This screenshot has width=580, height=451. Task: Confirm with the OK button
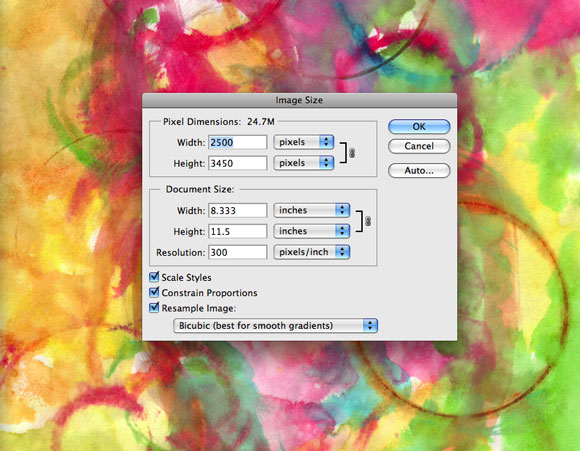pos(419,127)
